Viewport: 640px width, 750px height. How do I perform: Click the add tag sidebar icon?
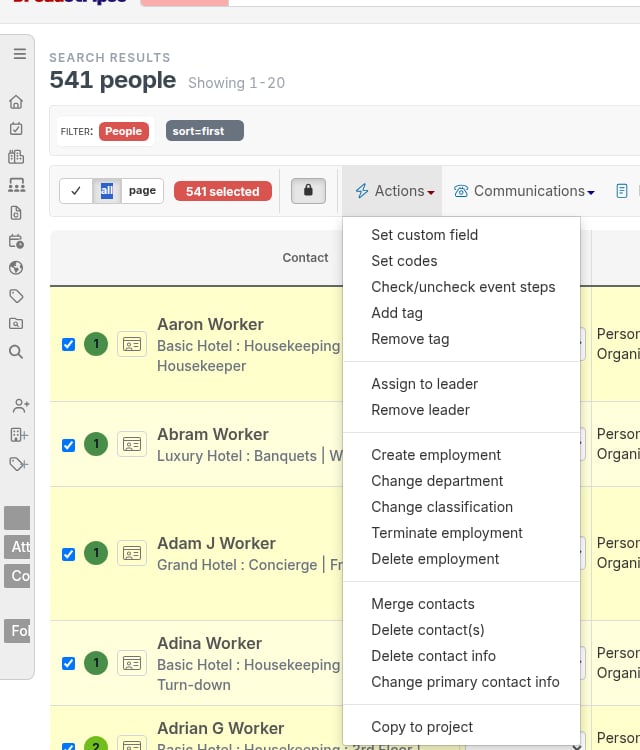[19, 463]
